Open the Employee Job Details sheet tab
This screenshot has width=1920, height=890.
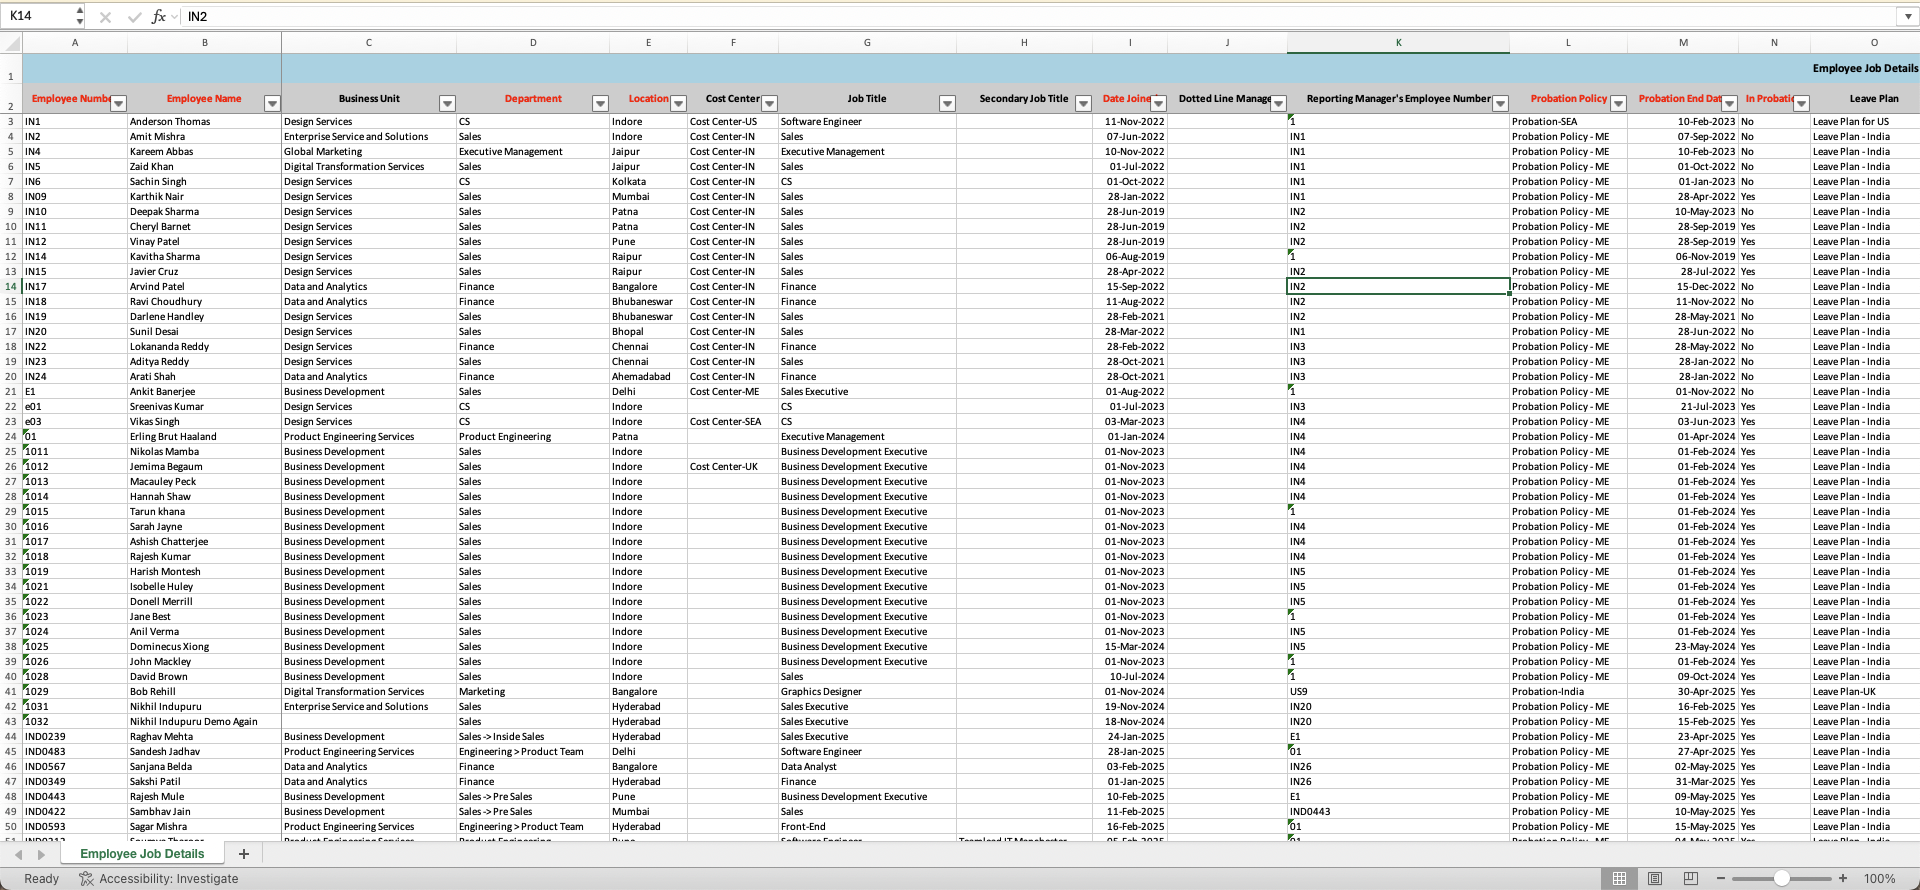pyautogui.click(x=142, y=854)
